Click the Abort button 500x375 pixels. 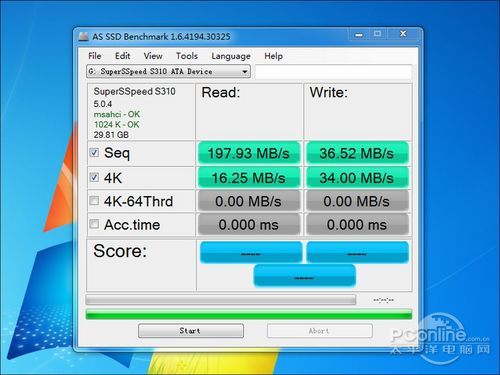point(319,331)
